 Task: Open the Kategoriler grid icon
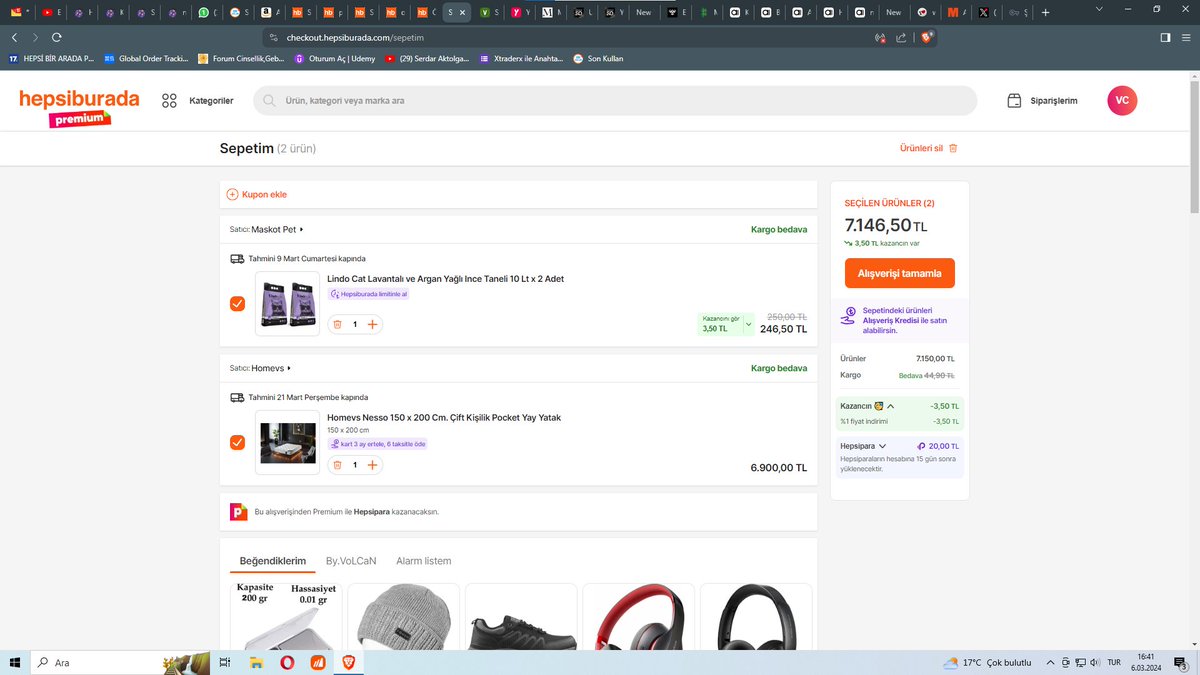tap(169, 101)
